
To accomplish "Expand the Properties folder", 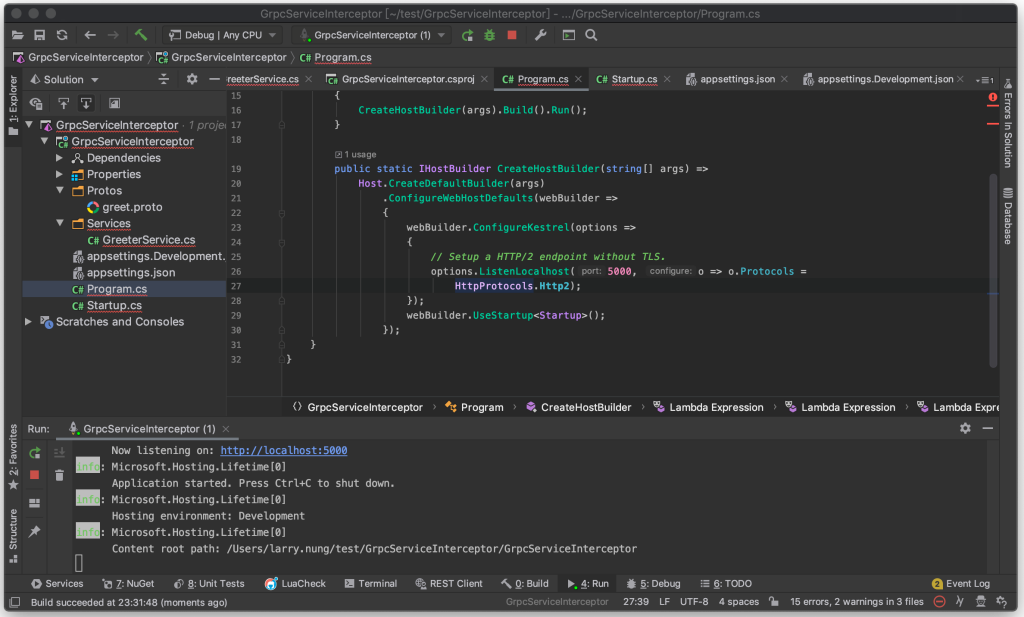I will coord(59,174).
